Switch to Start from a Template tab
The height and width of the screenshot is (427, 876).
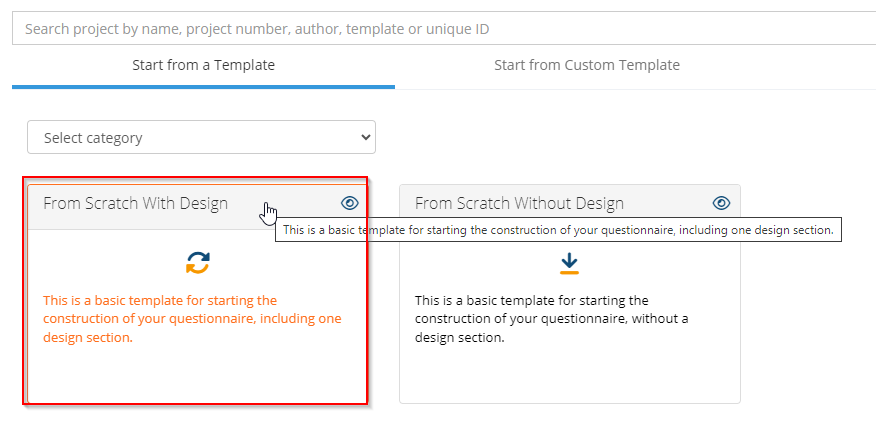[x=203, y=65]
